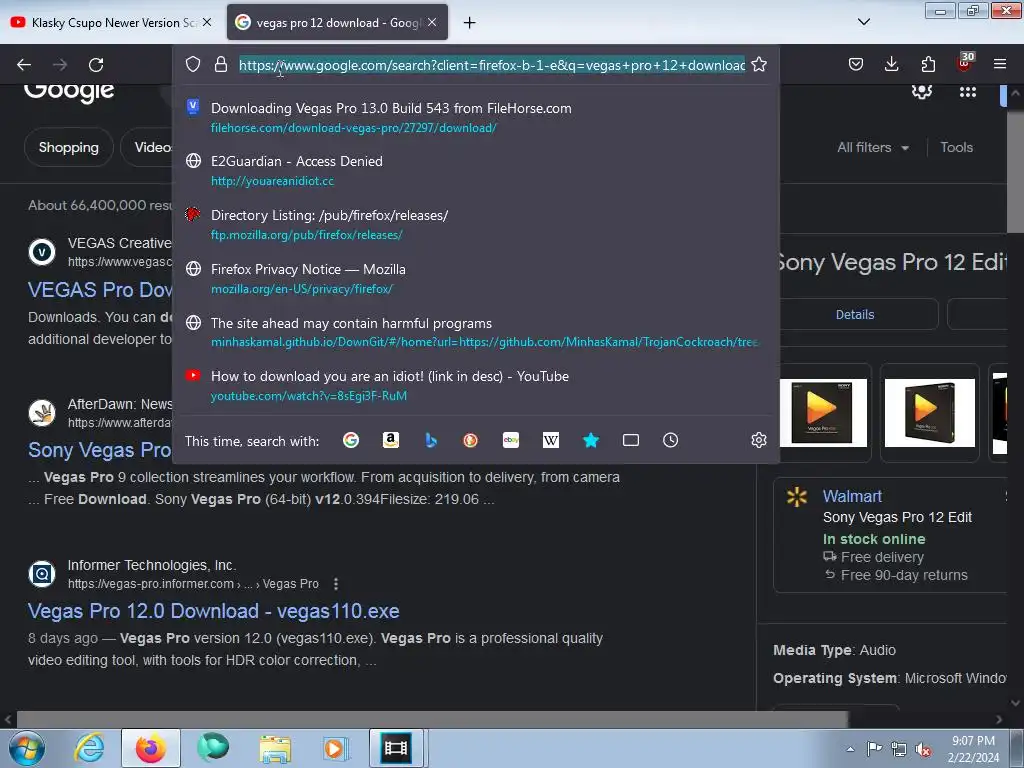The width and height of the screenshot is (1024, 768).
Task: Open Google quick settings gear
Action: (x=921, y=91)
